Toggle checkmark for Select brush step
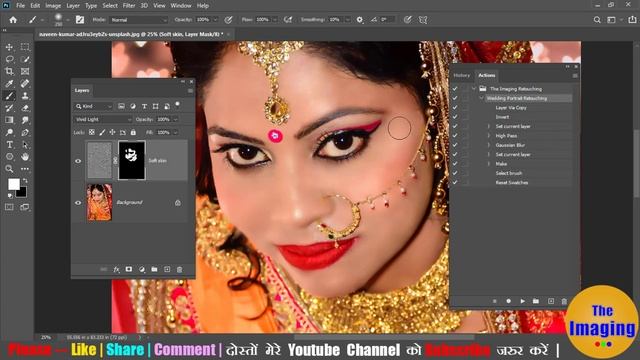640x360 pixels. point(455,173)
